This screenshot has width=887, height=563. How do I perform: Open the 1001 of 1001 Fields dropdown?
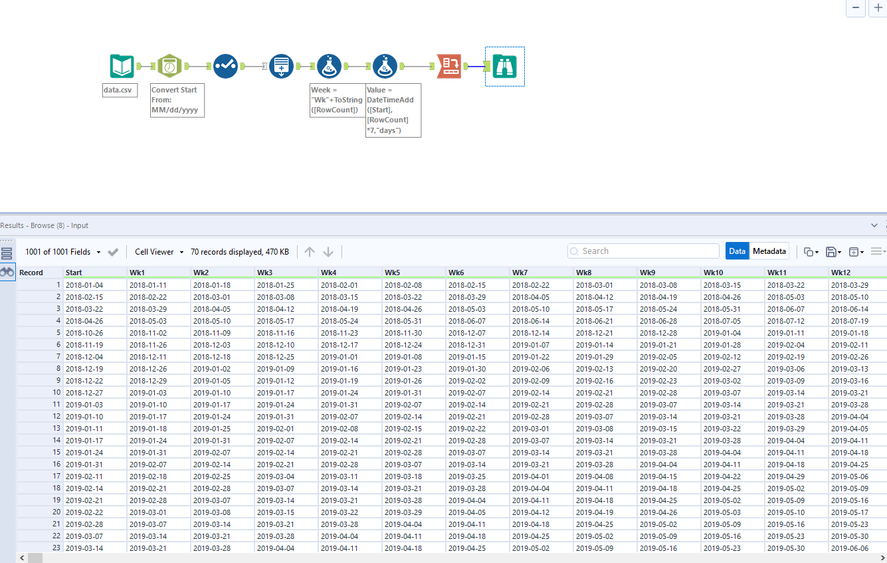coord(63,252)
